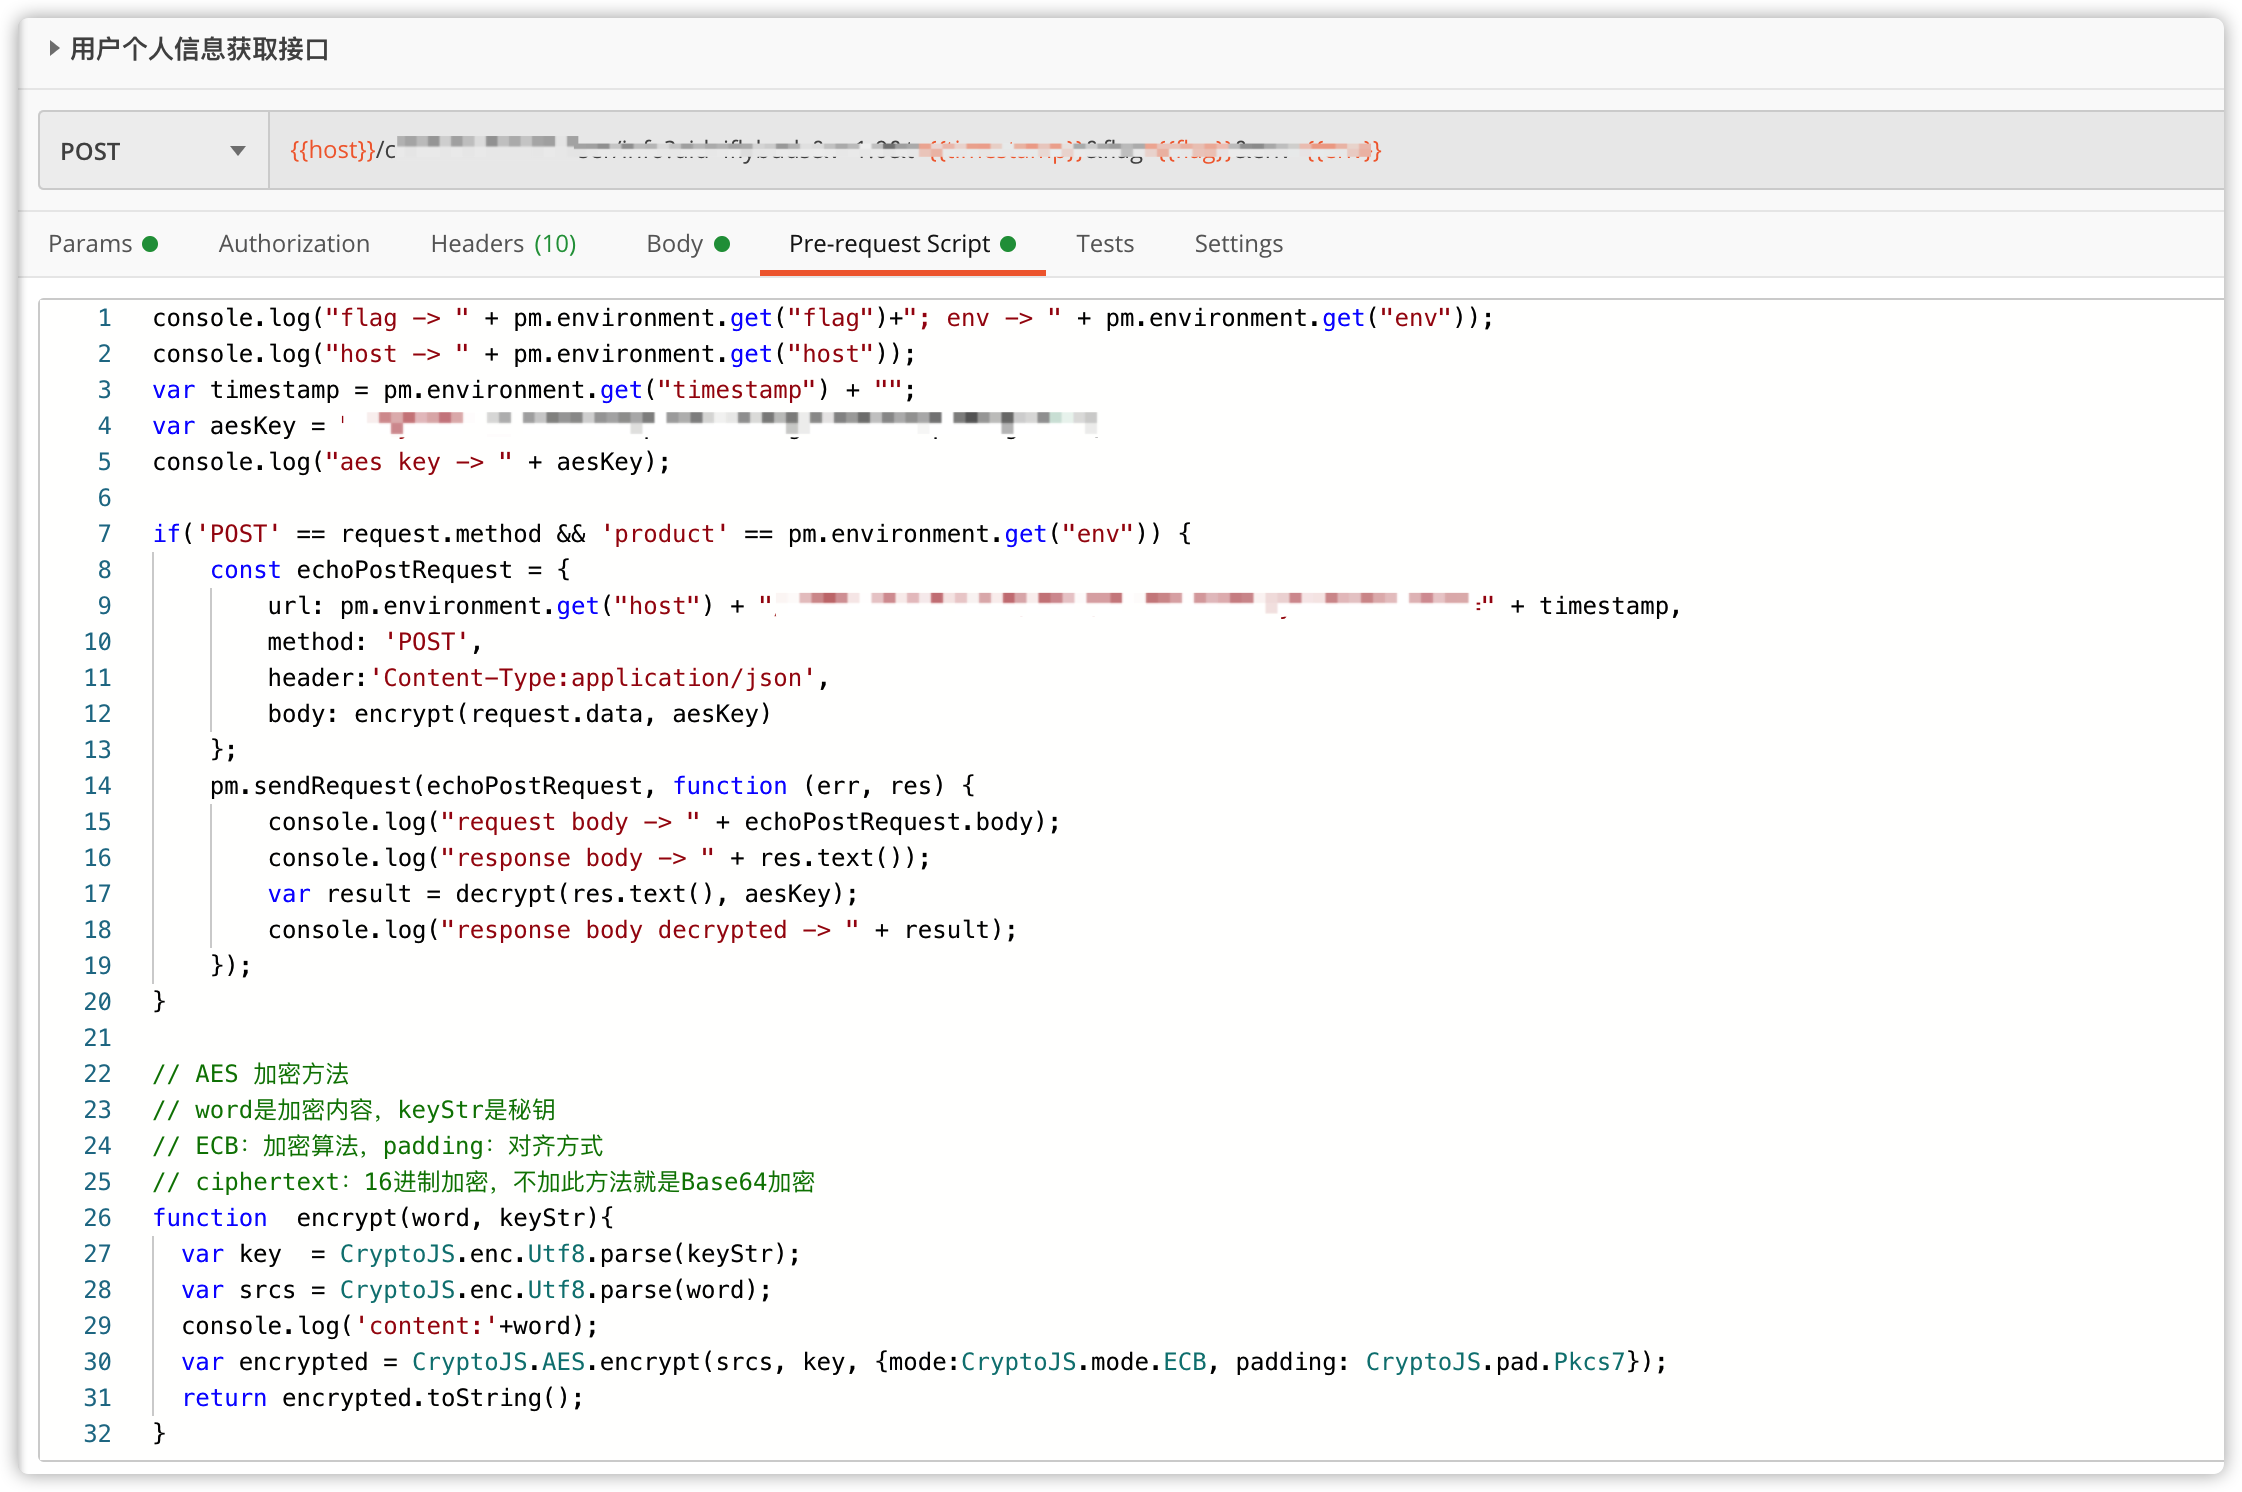Click the {{host}} variable in the URL
This screenshot has width=2242, height=1492.
[332, 150]
